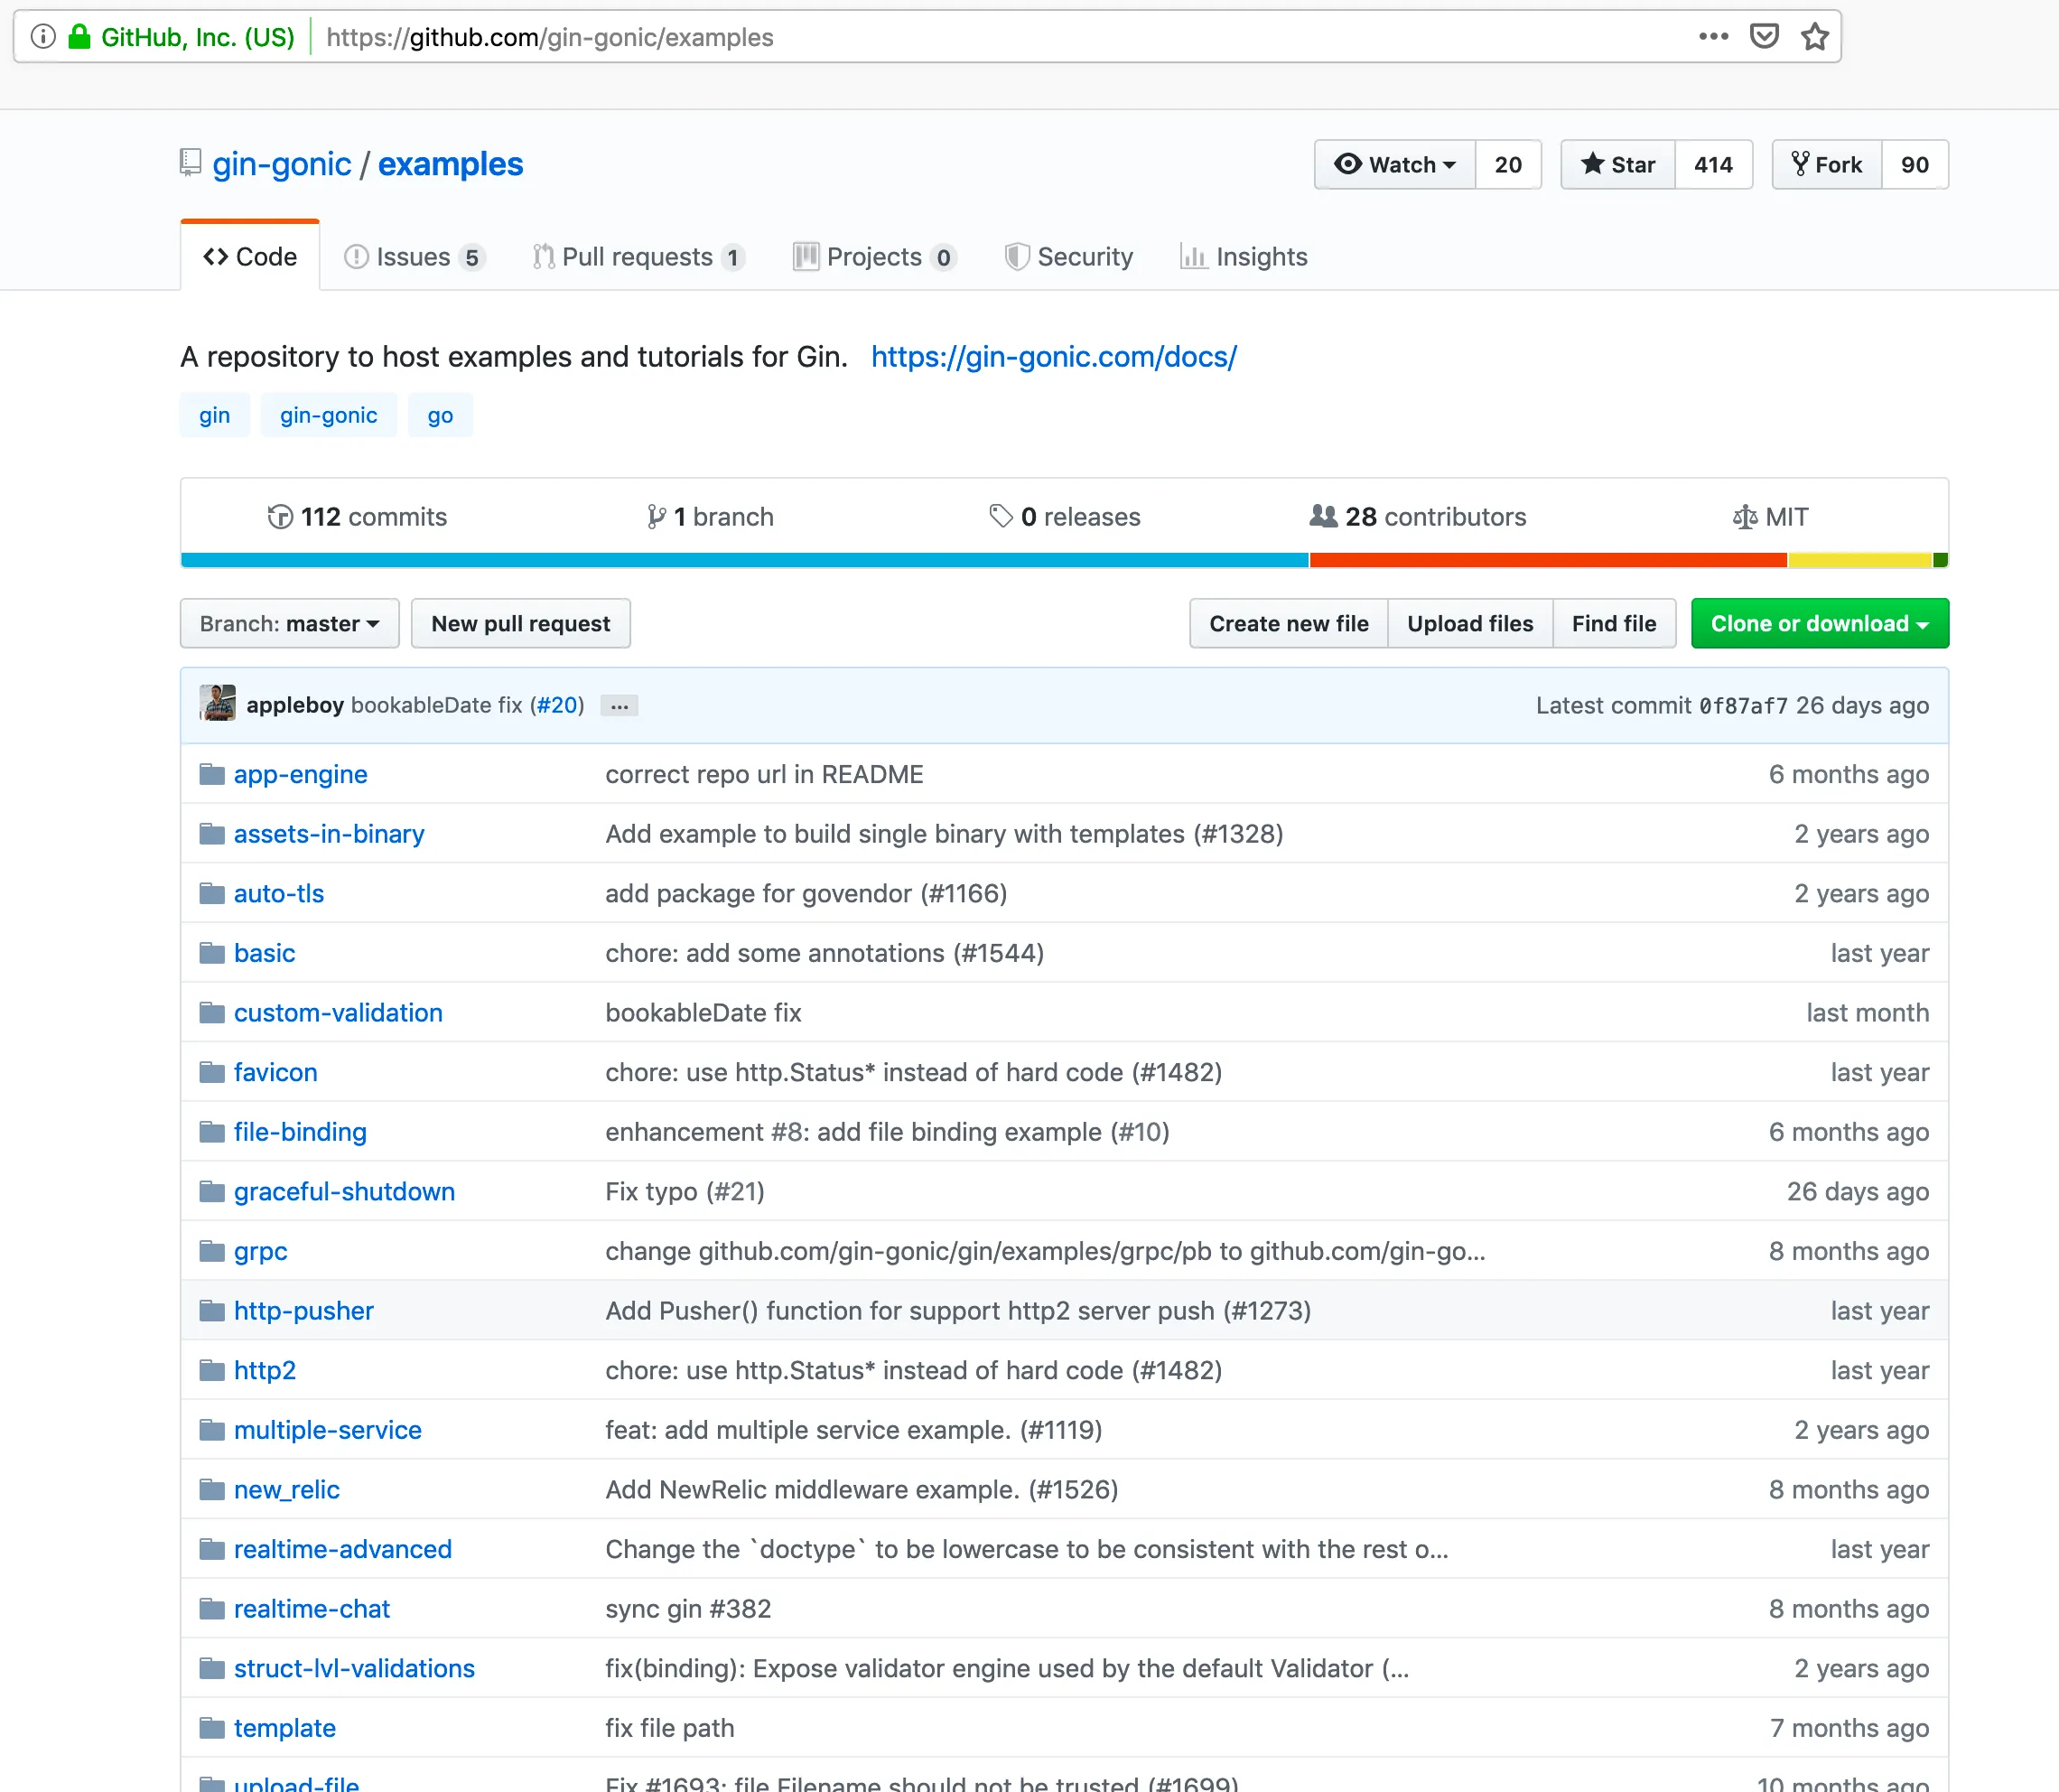The width and height of the screenshot is (2059, 1792).
Task: Open the gin-gonic.com/docs link
Action: (1053, 357)
